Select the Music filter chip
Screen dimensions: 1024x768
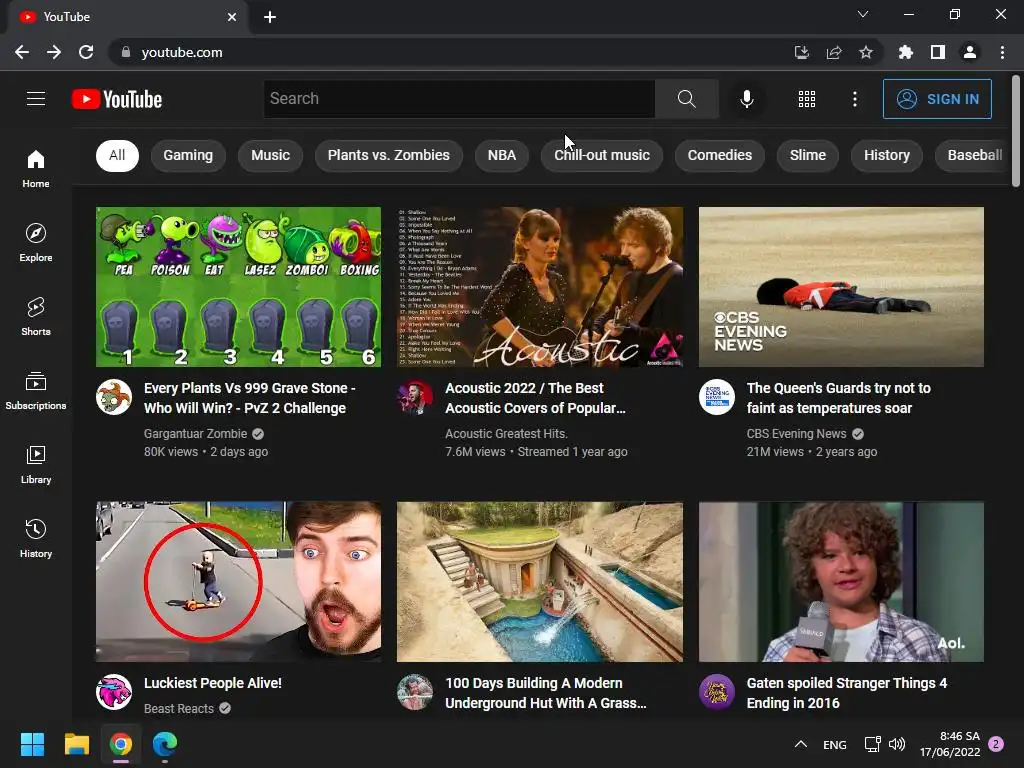point(270,155)
